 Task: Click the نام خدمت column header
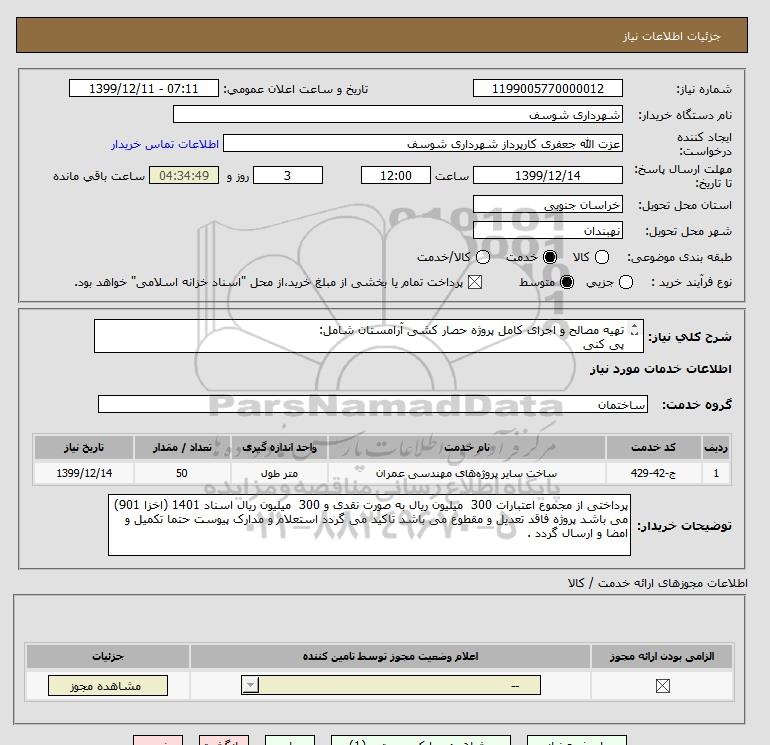467,447
